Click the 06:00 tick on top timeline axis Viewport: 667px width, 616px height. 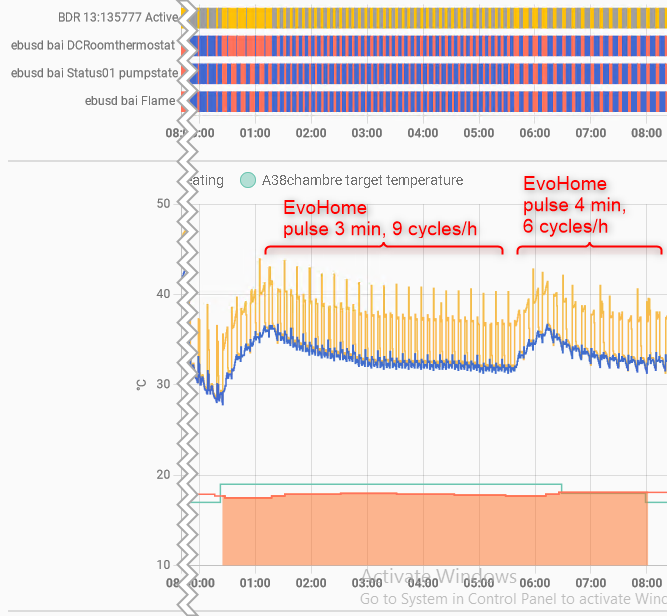(535, 133)
